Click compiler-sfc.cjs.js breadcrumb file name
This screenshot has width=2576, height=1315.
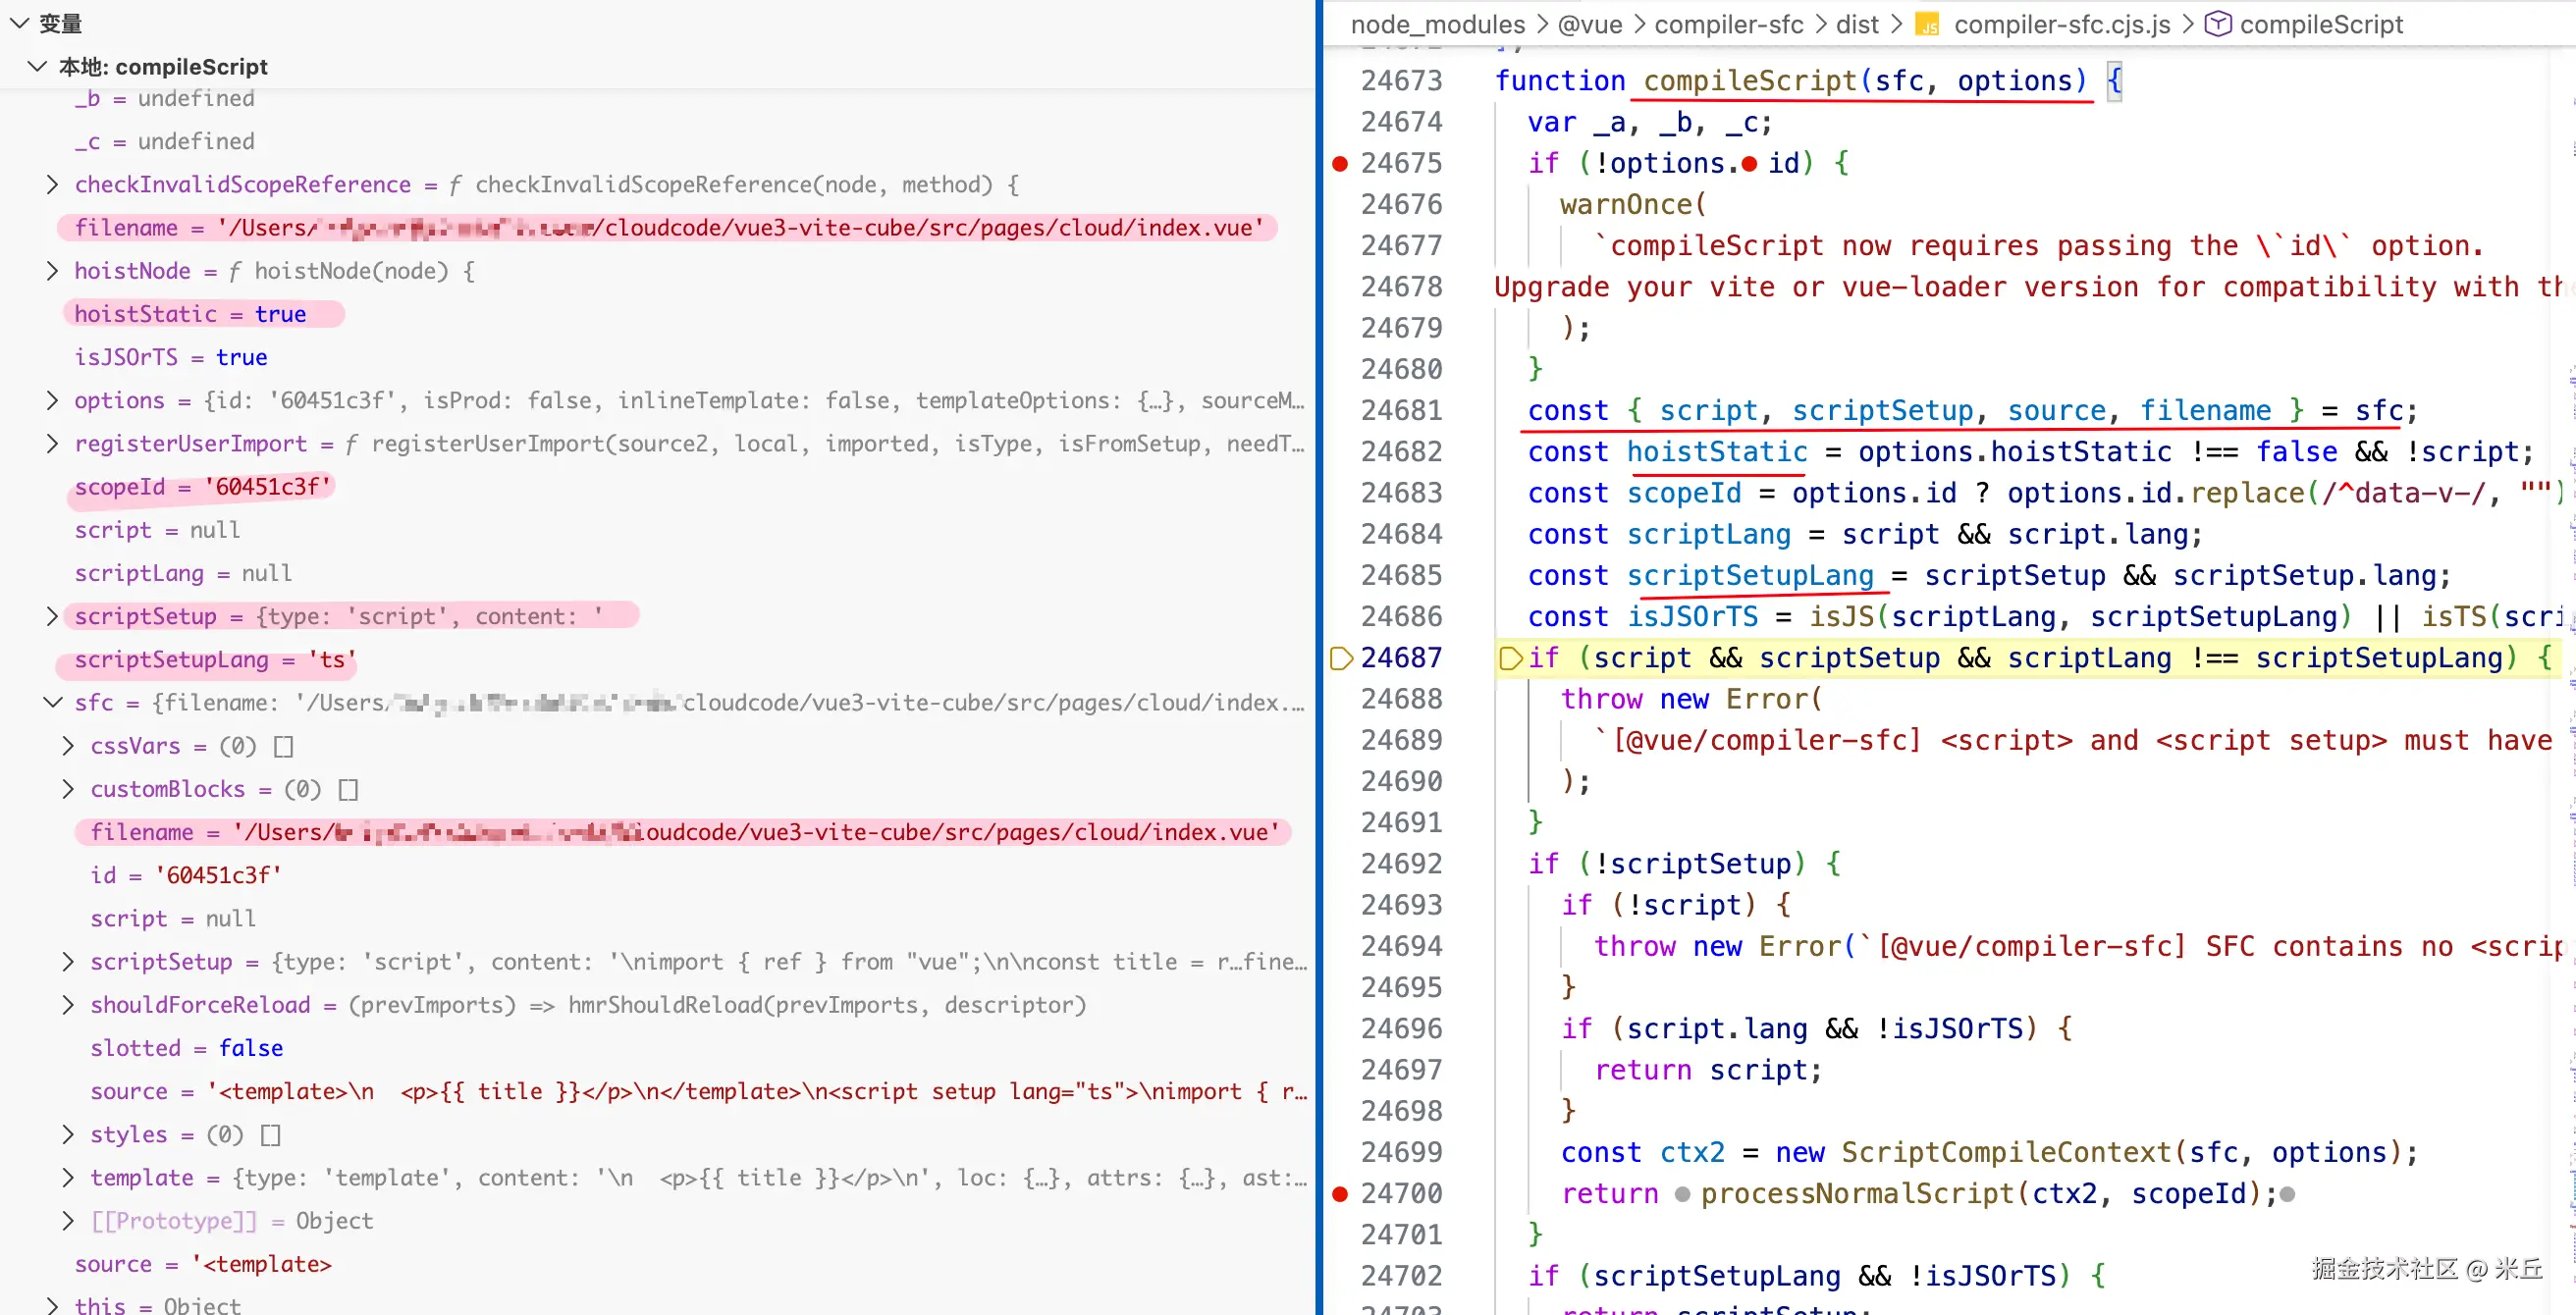pos(2061,25)
